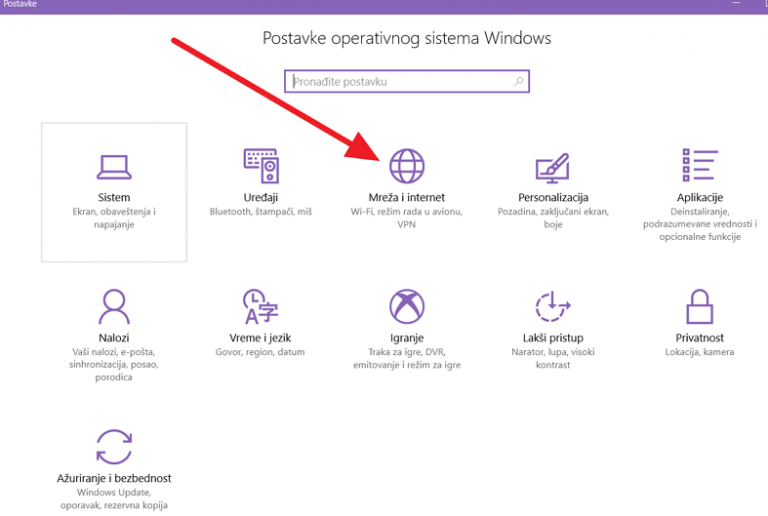This screenshot has width=768, height=516.
Task: Open the Aplikacije list icon
Action: tap(700, 165)
